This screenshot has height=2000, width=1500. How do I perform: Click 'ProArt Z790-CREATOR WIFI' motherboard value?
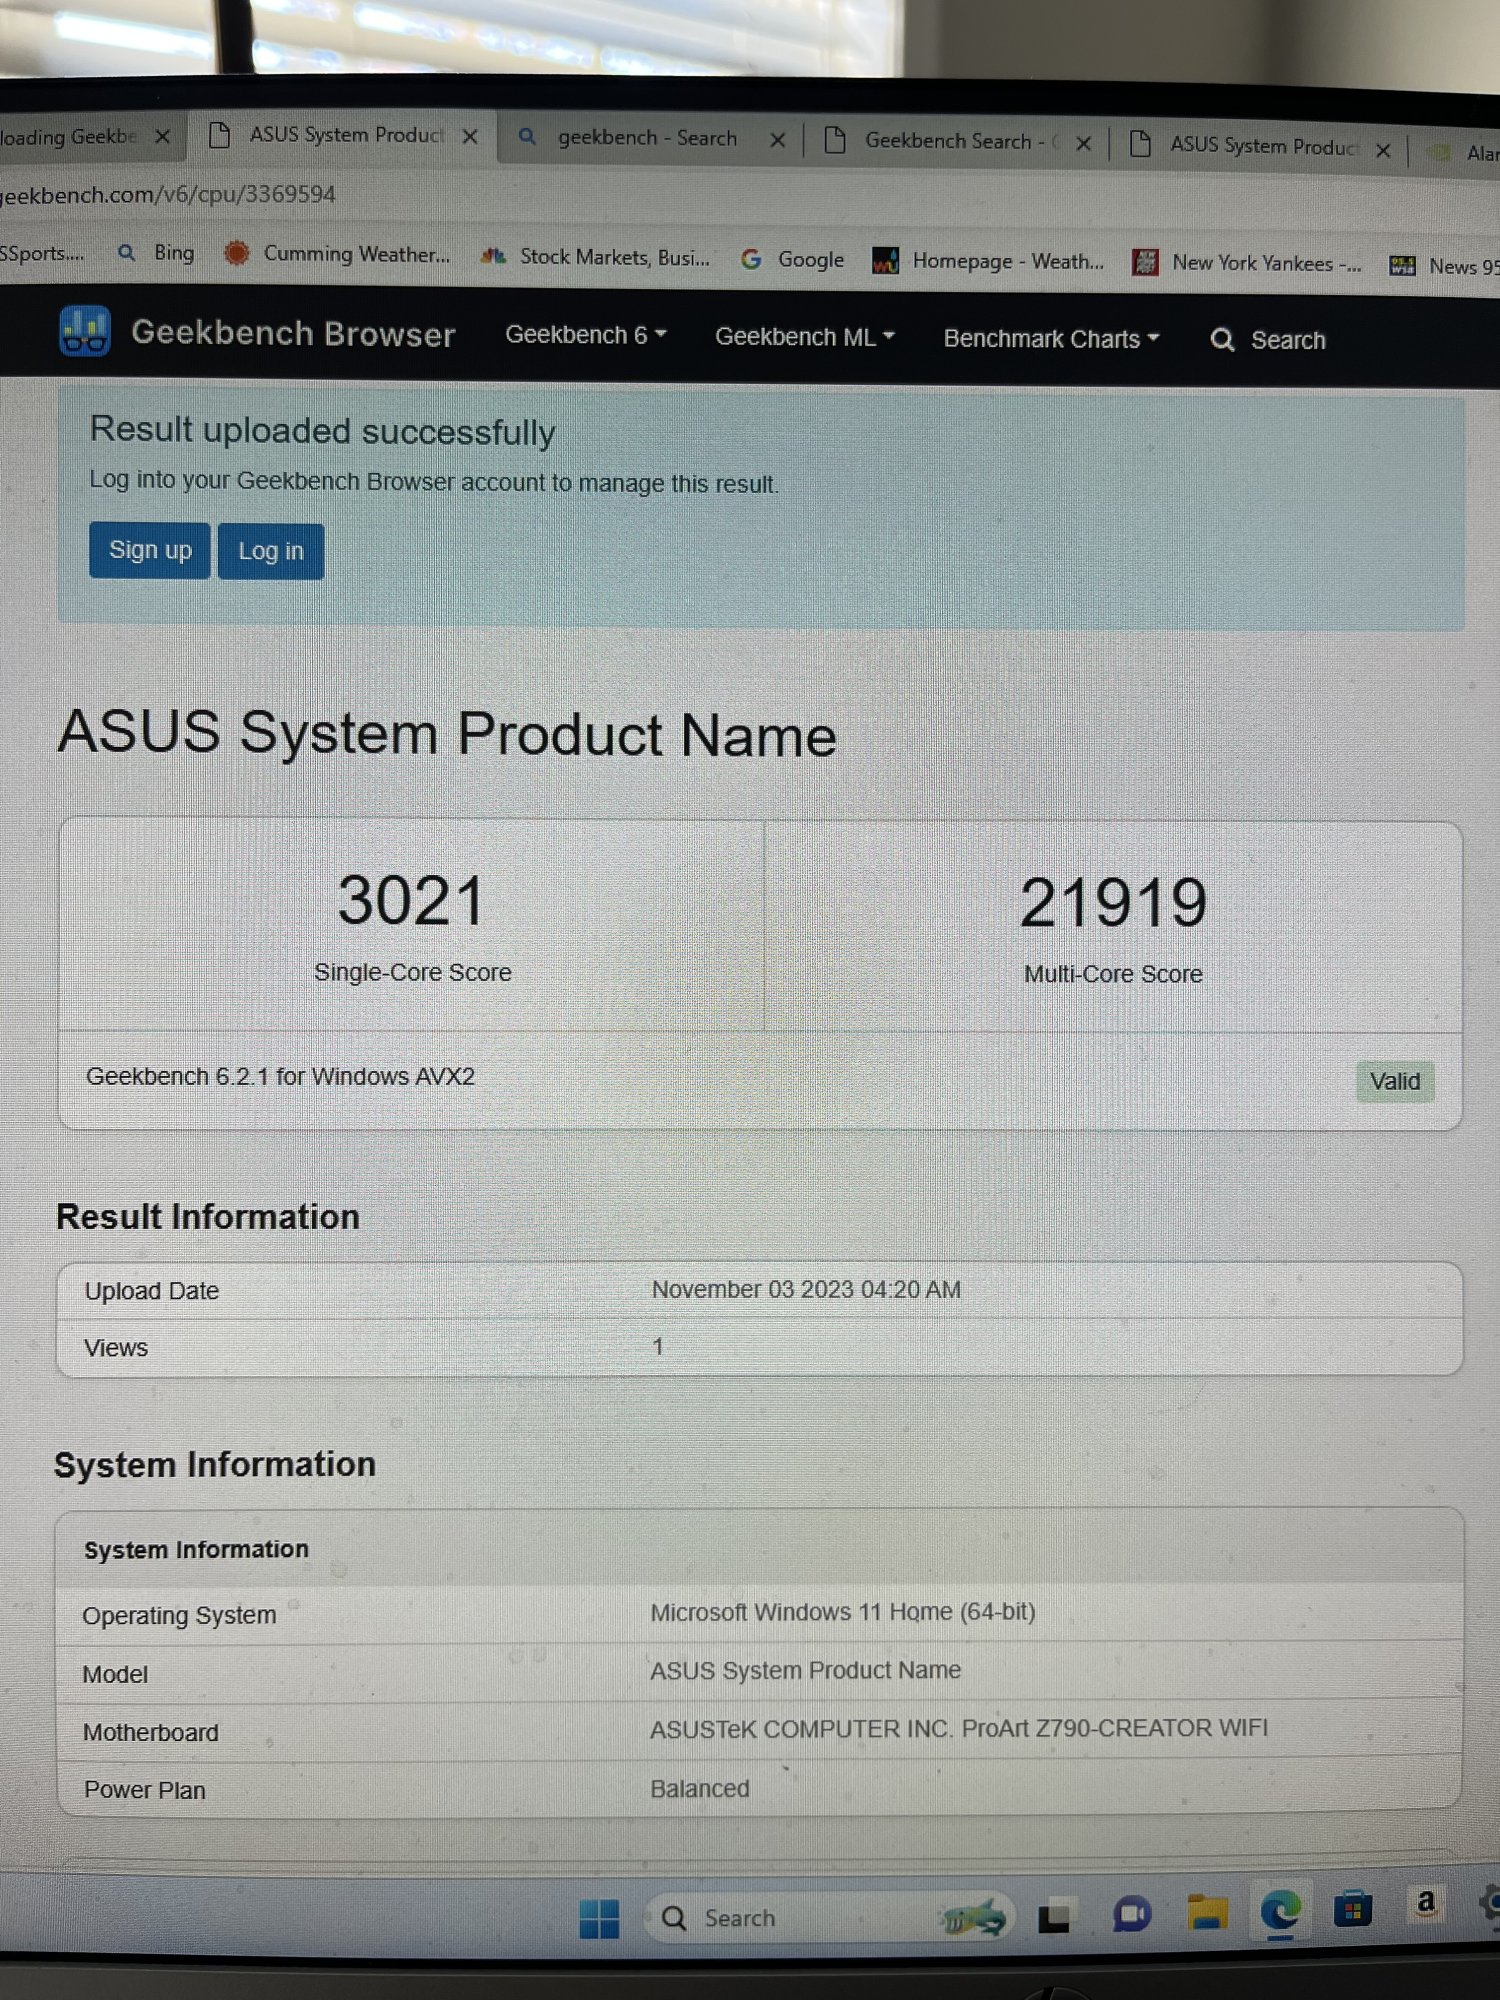[1114, 1729]
